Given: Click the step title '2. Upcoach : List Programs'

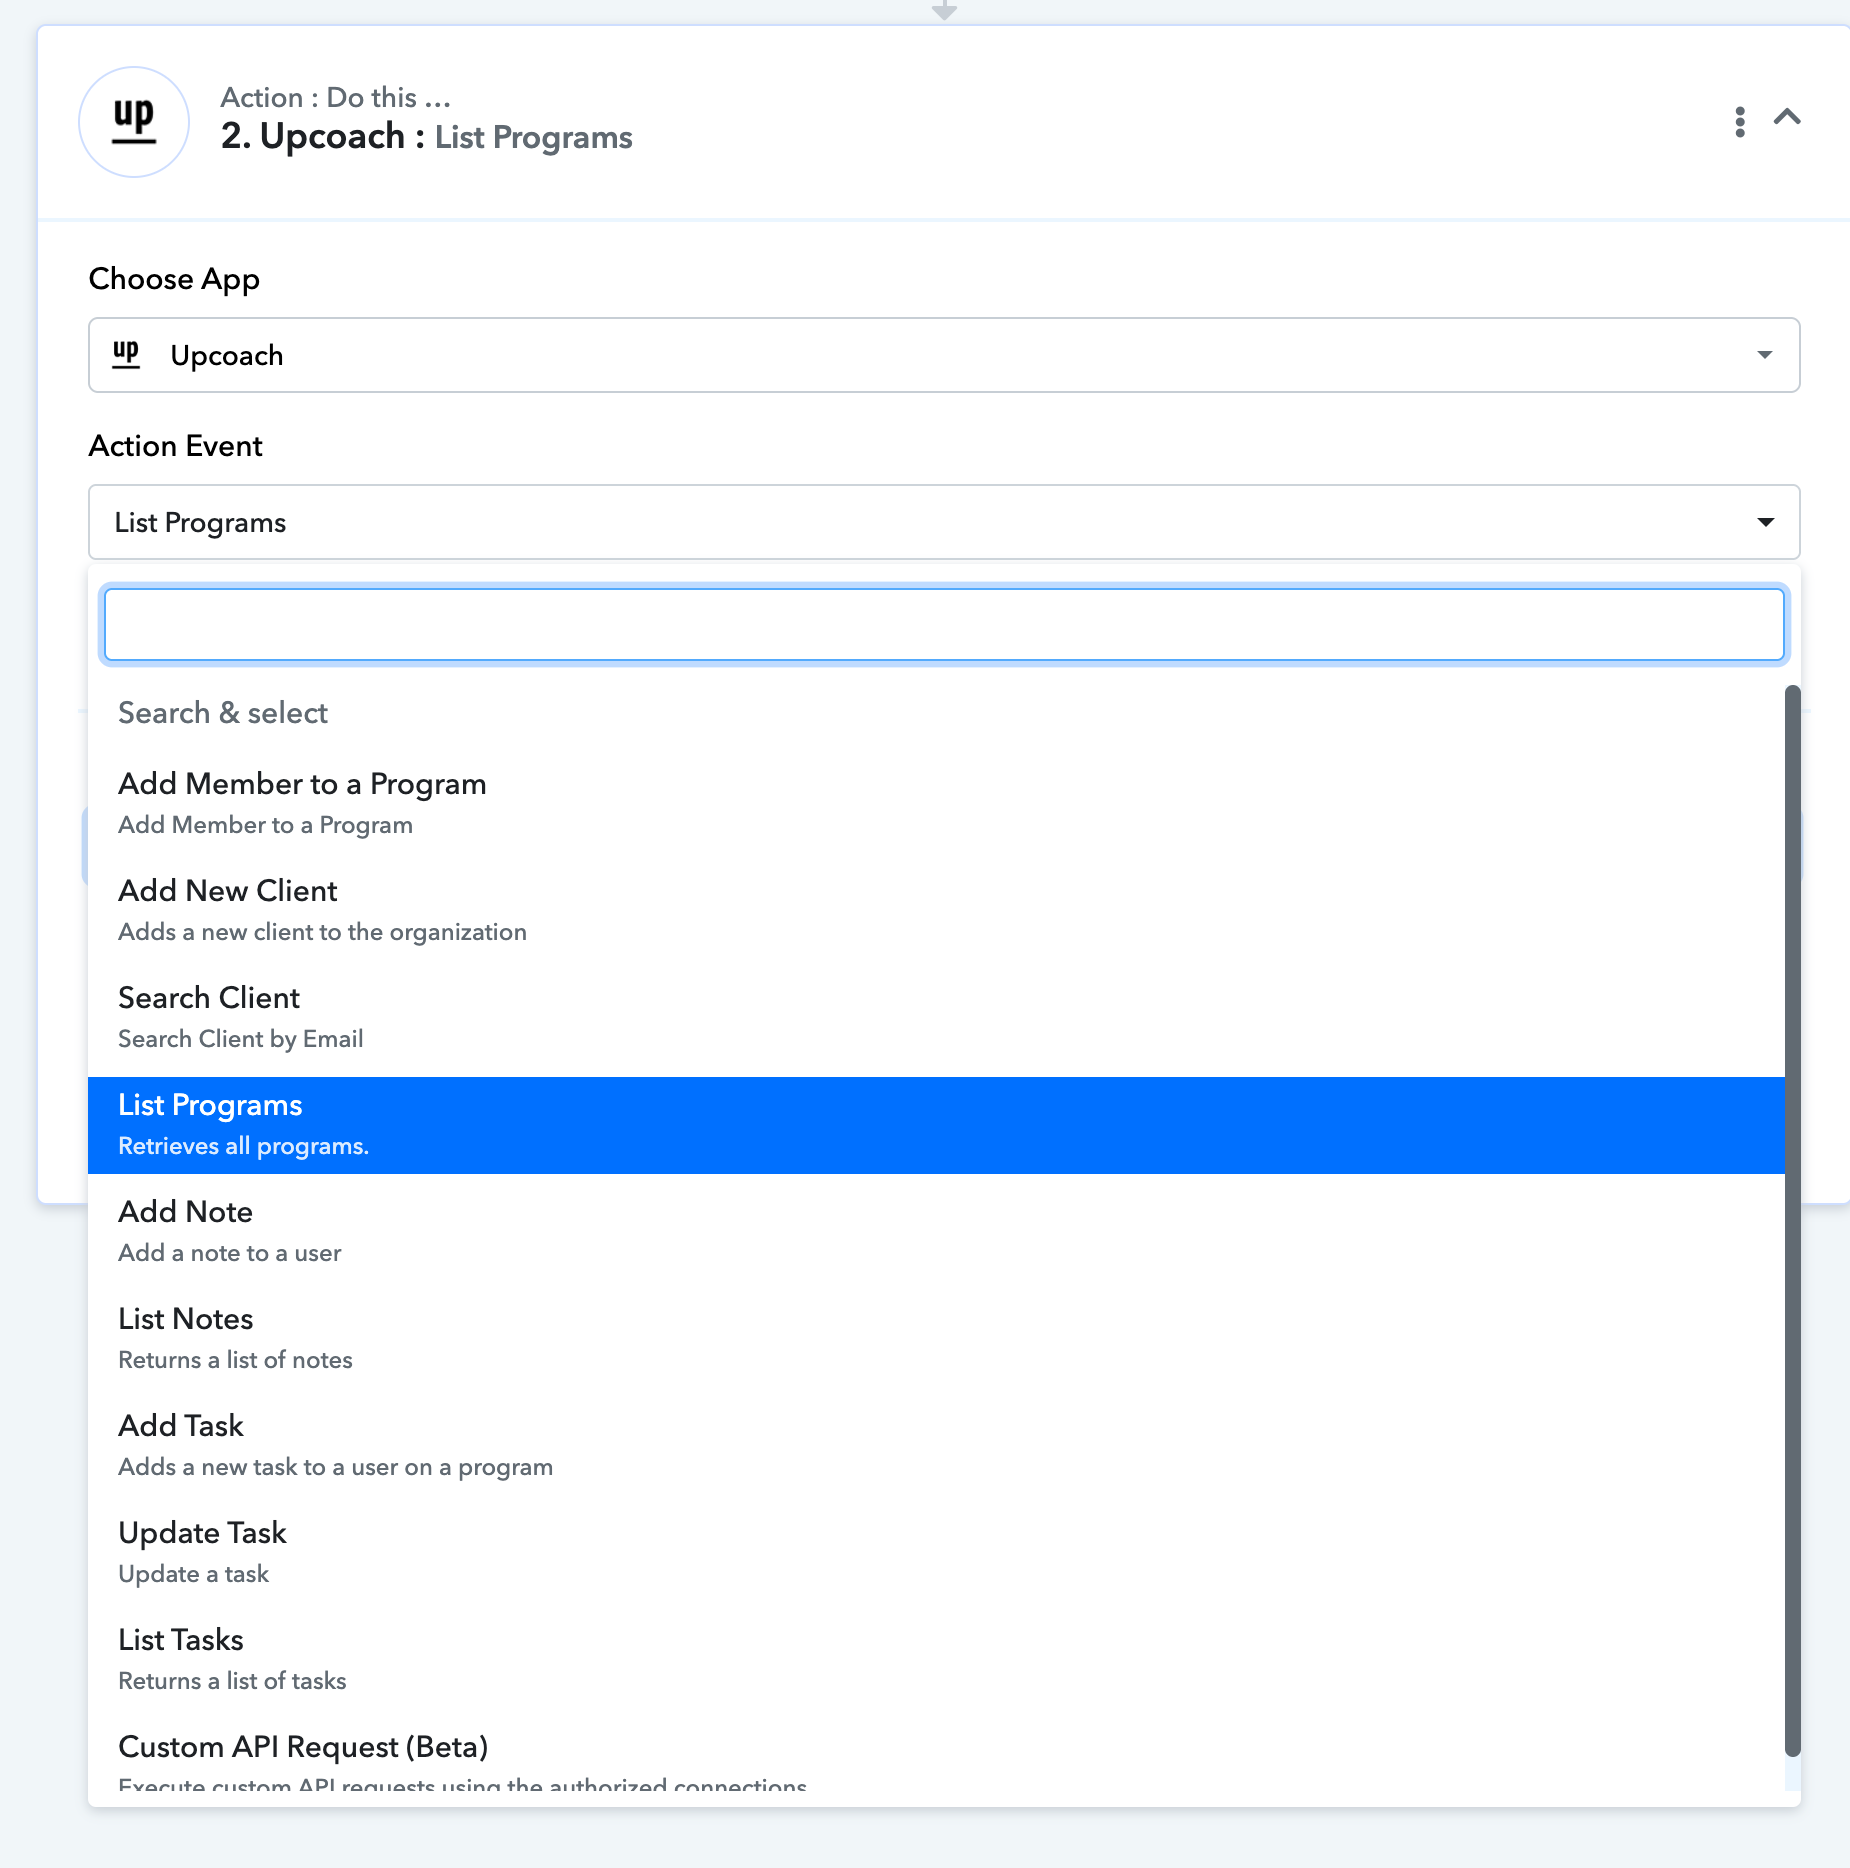Looking at the screenshot, I should 427,136.
